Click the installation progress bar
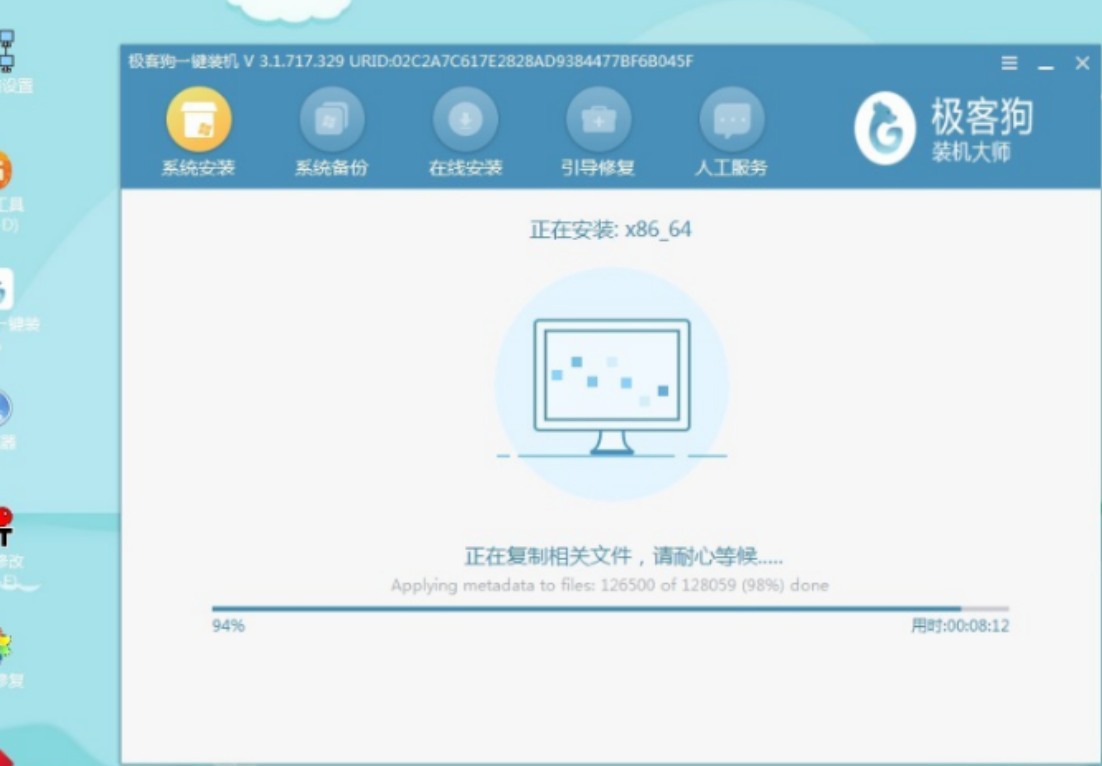Viewport: 1102px width, 766px height. (x=610, y=608)
